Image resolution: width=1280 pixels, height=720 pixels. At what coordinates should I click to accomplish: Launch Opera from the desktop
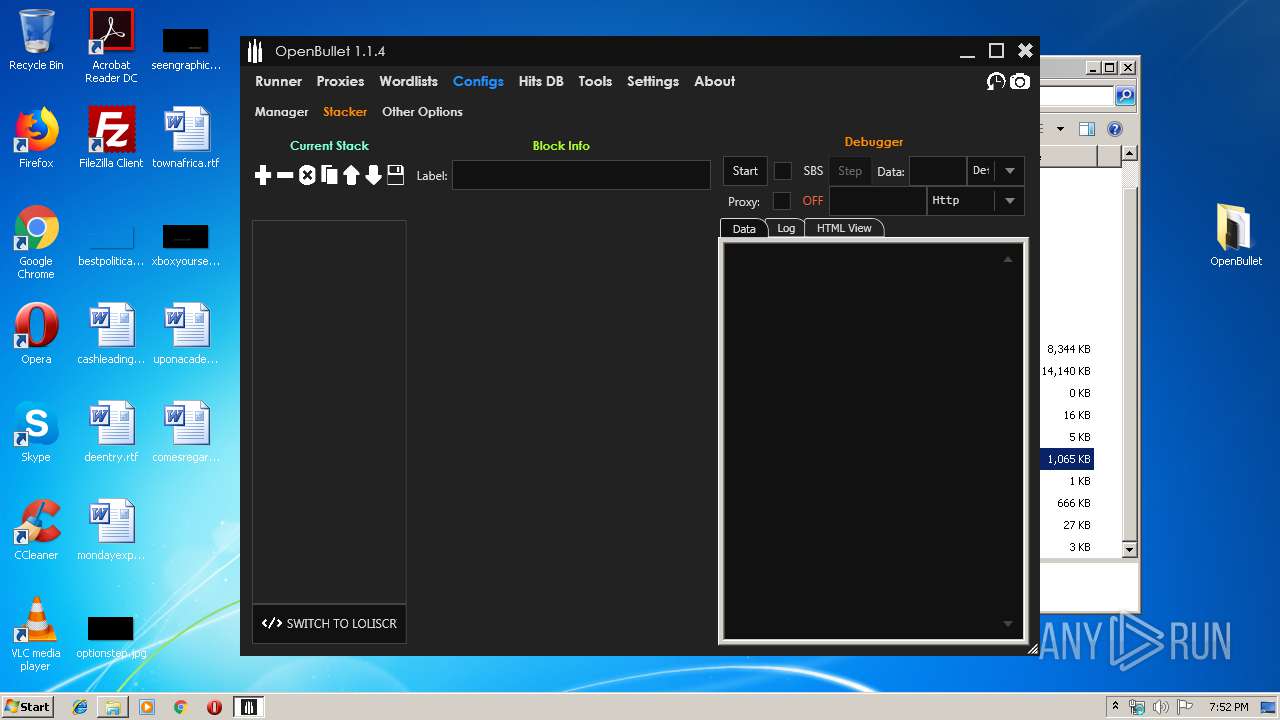(36, 334)
